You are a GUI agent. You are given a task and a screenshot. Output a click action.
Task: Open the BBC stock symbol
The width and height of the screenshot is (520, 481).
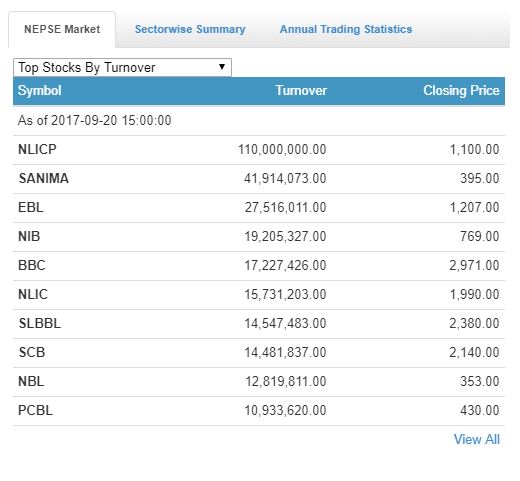(32, 265)
